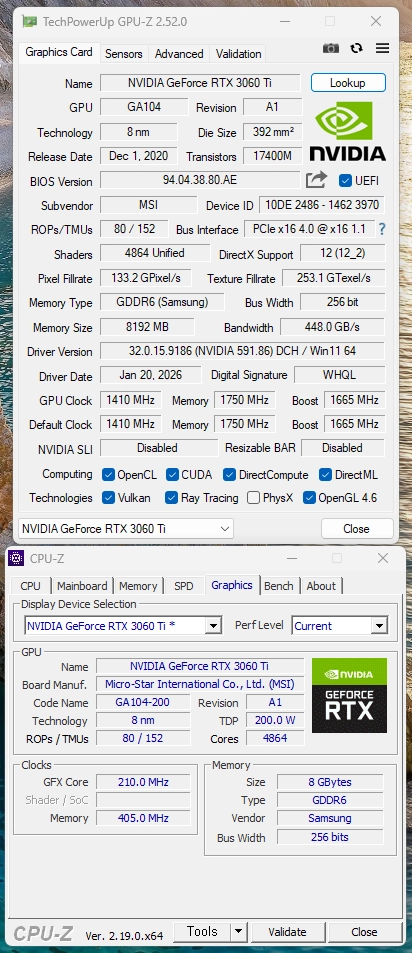Click the Close button in CPU-Z
The image size is (412, 953).
(x=364, y=931)
